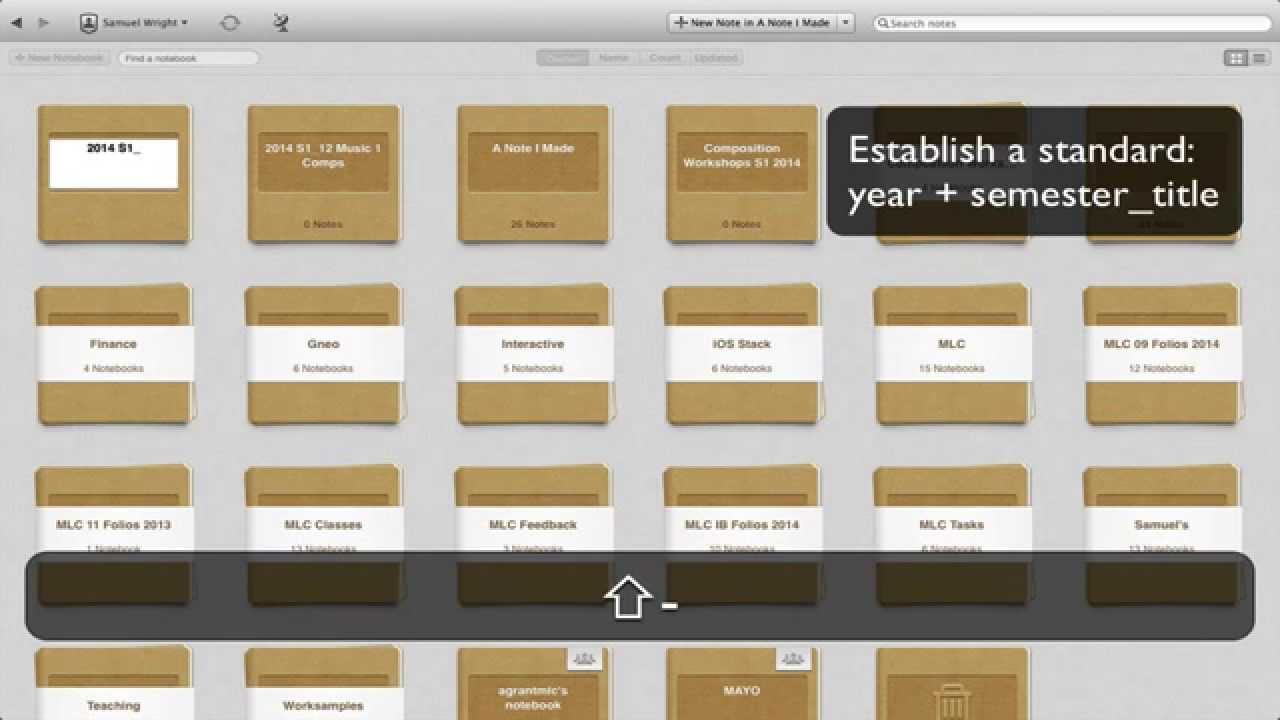1280x720 pixels.
Task: Open Composition Workshops S1 2014 notebook
Action: click(742, 173)
